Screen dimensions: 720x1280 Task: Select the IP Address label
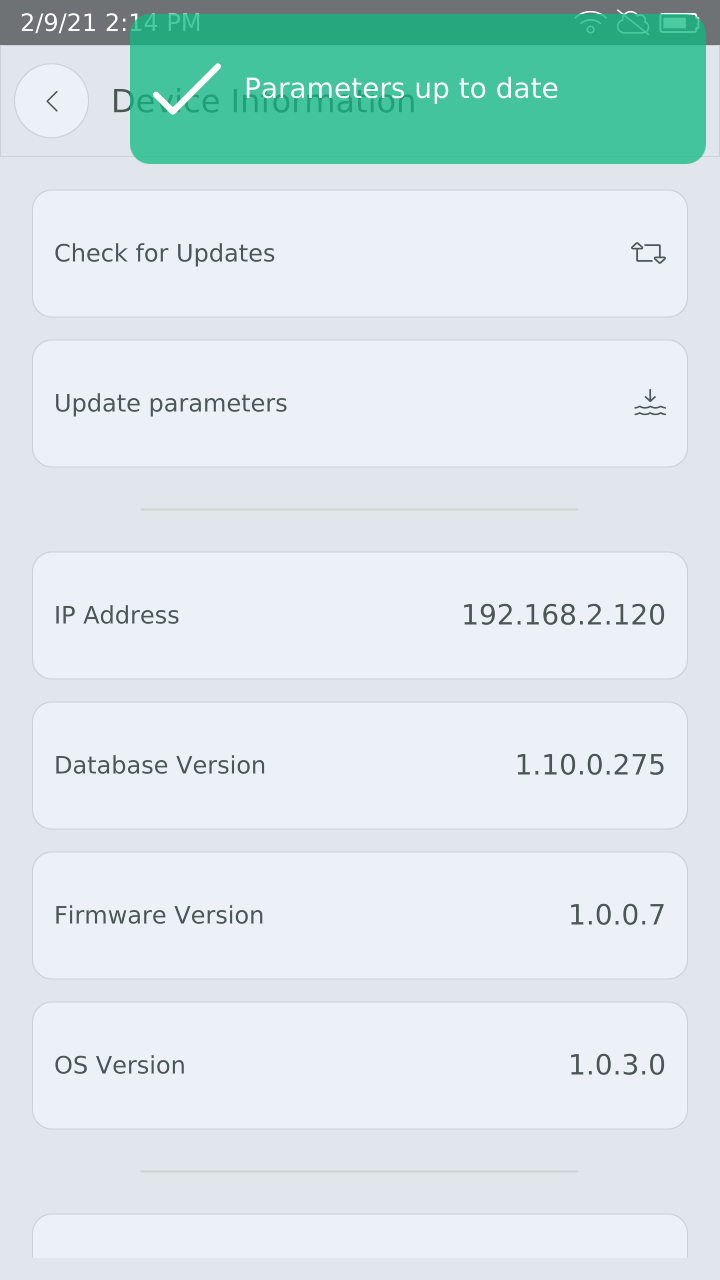(117, 616)
